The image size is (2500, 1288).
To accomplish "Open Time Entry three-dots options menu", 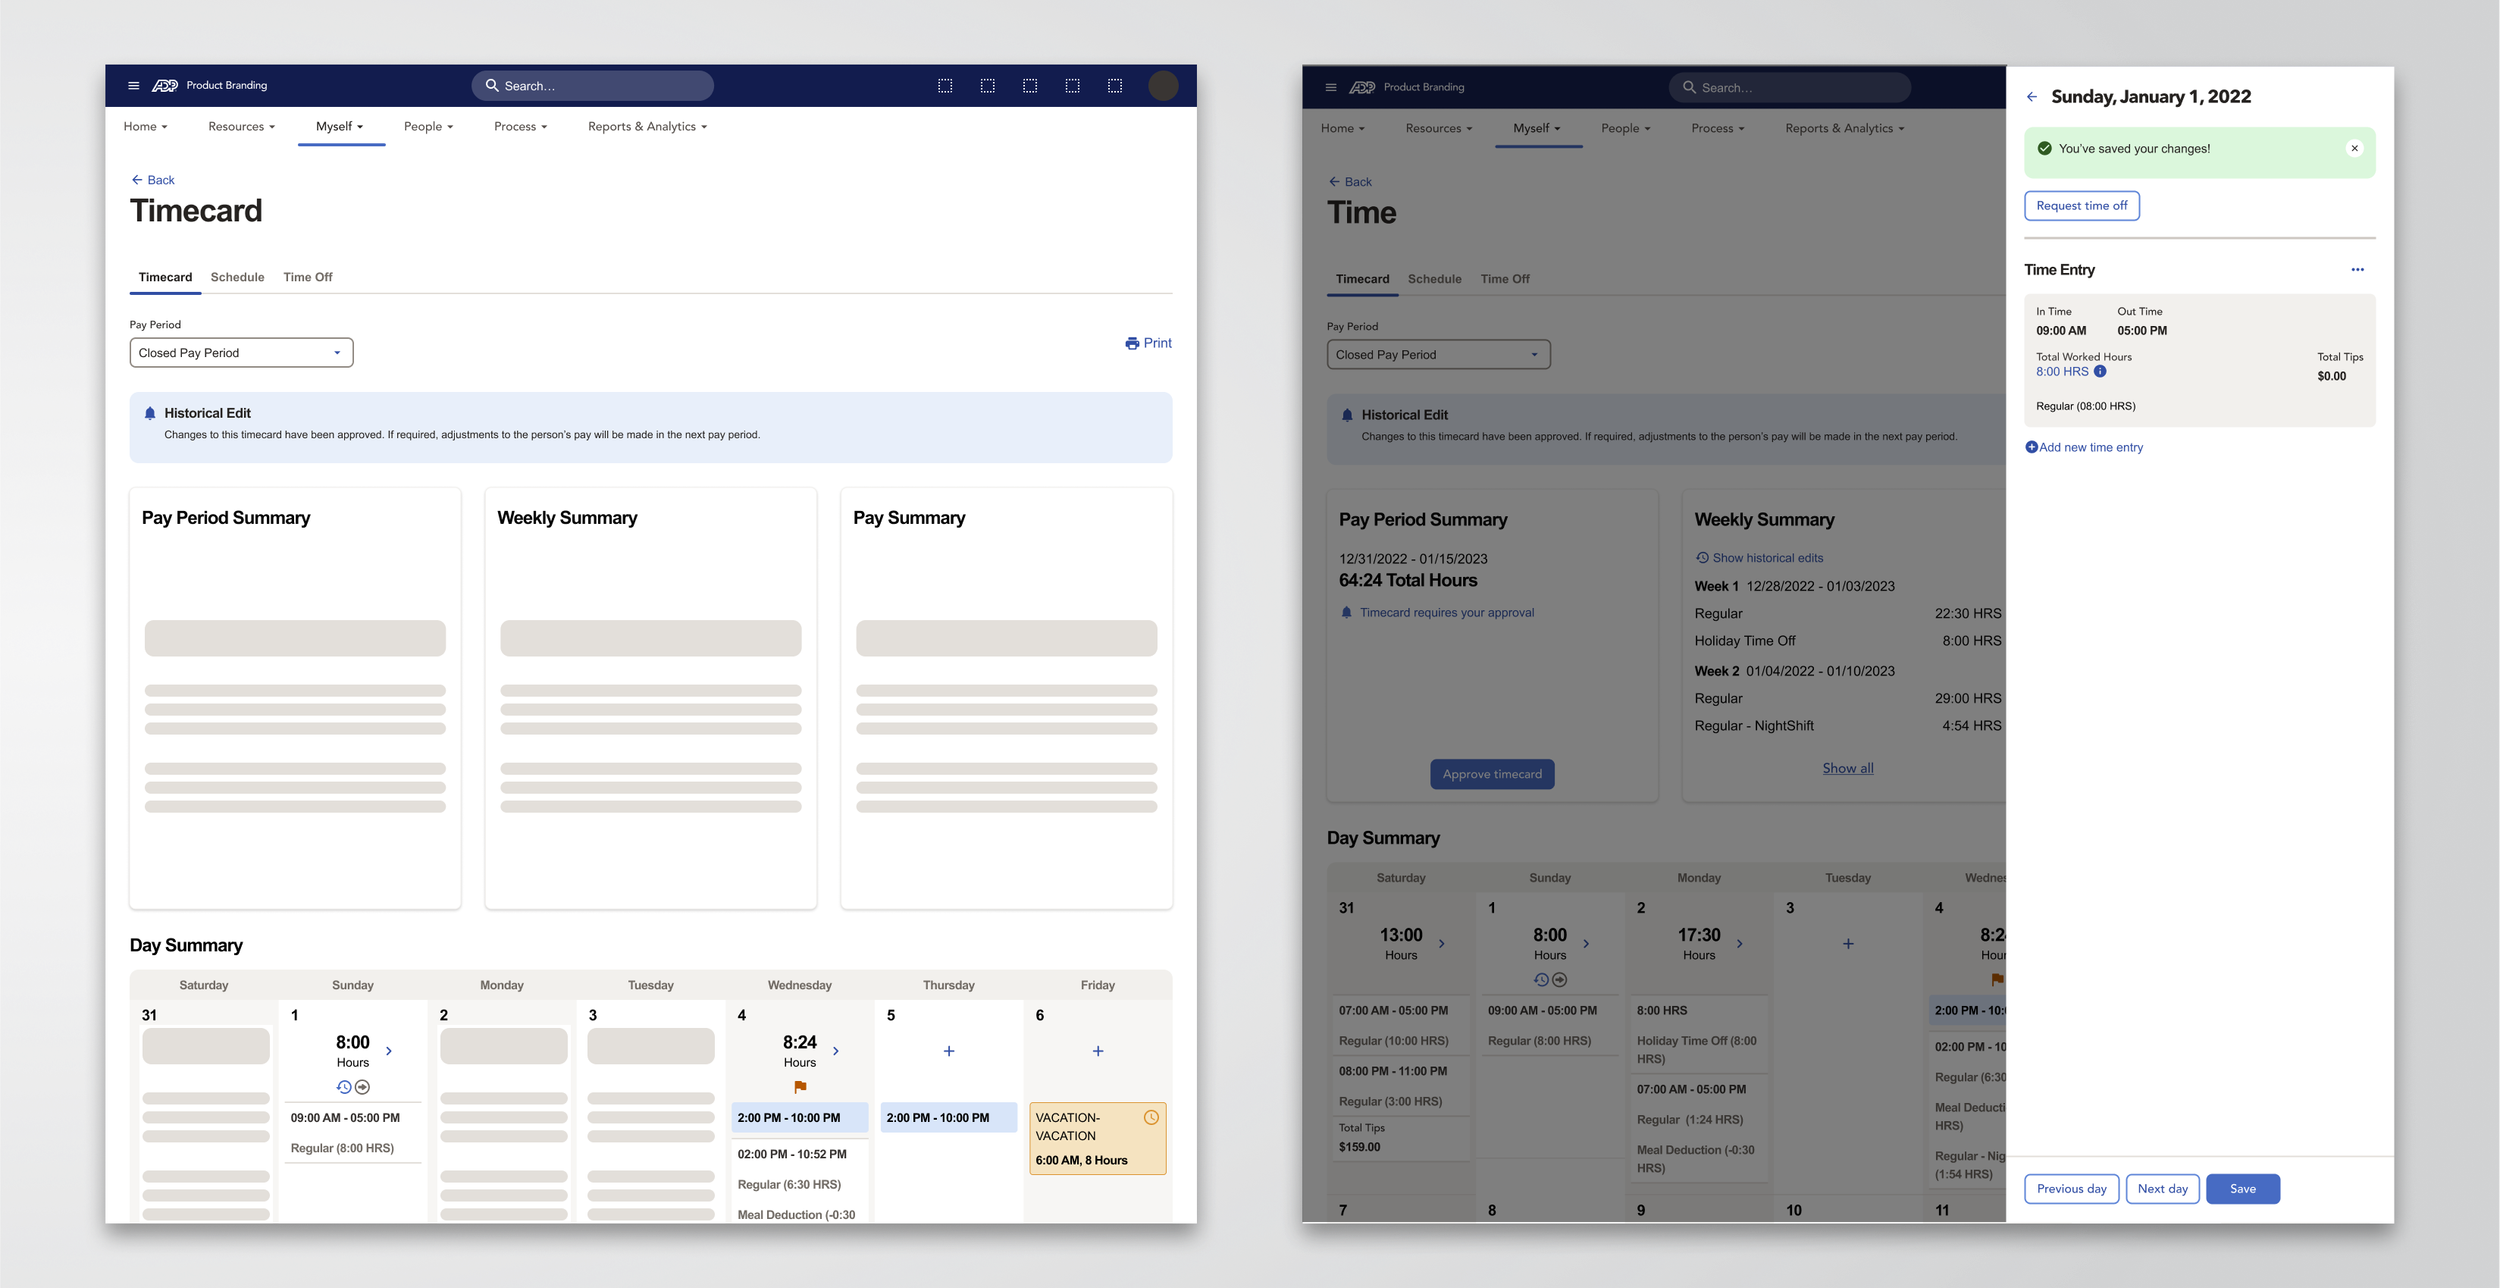I will pyautogui.click(x=2357, y=270).
